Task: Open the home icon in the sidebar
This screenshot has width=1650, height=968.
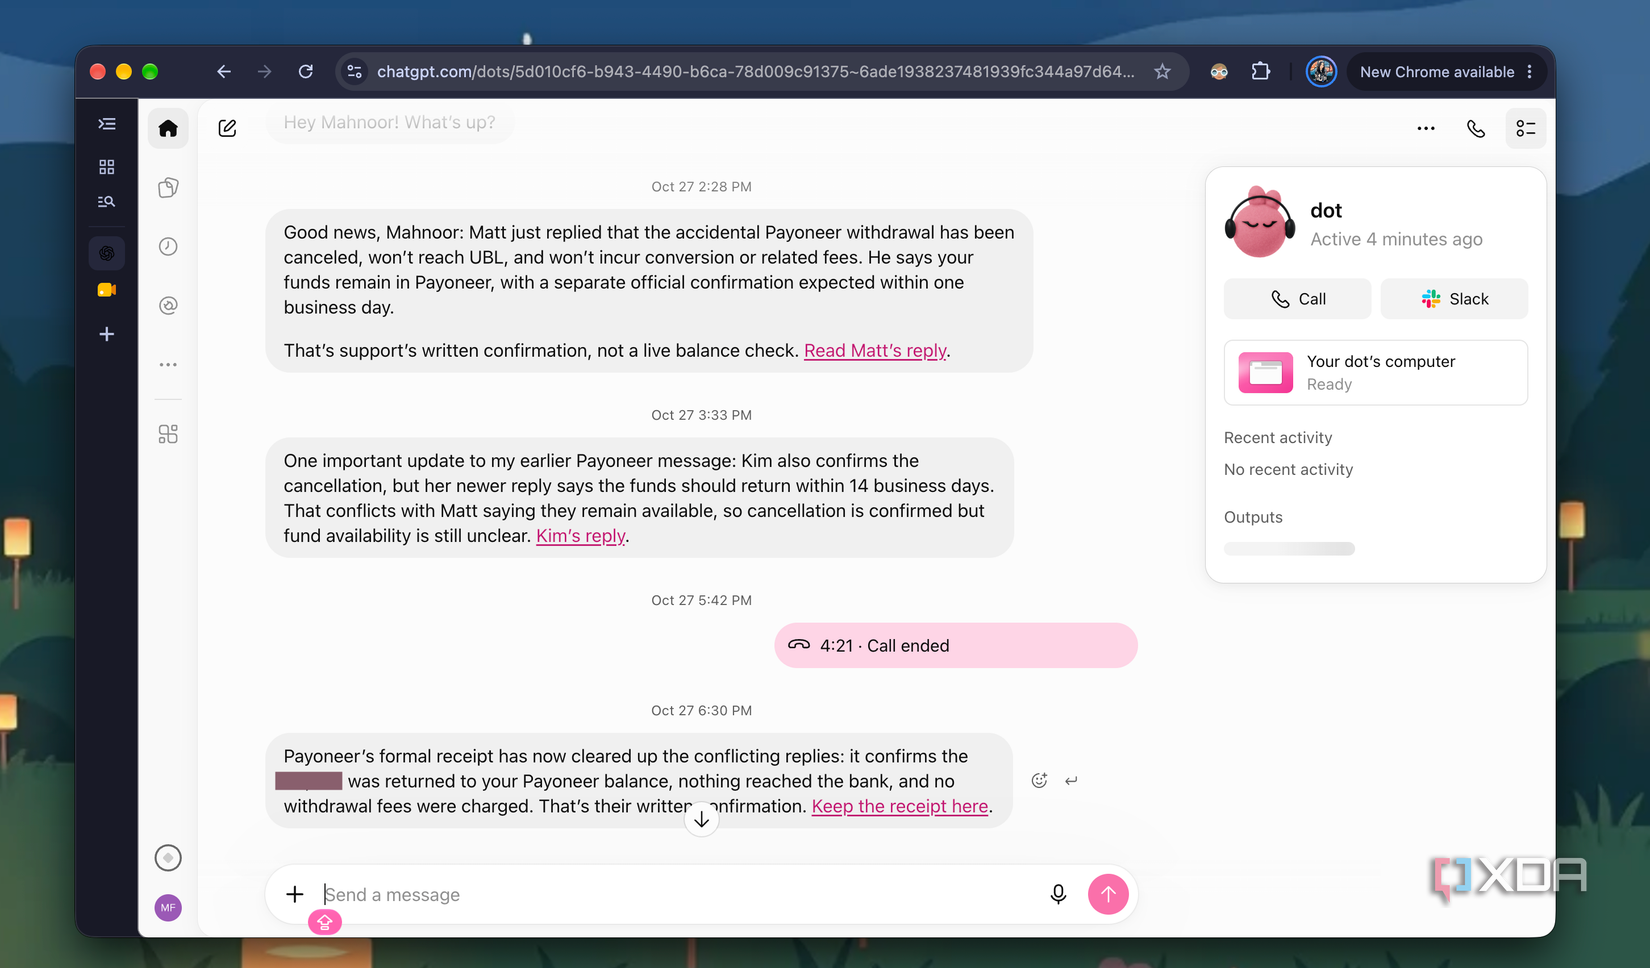Action: click(x=168, y=128)
